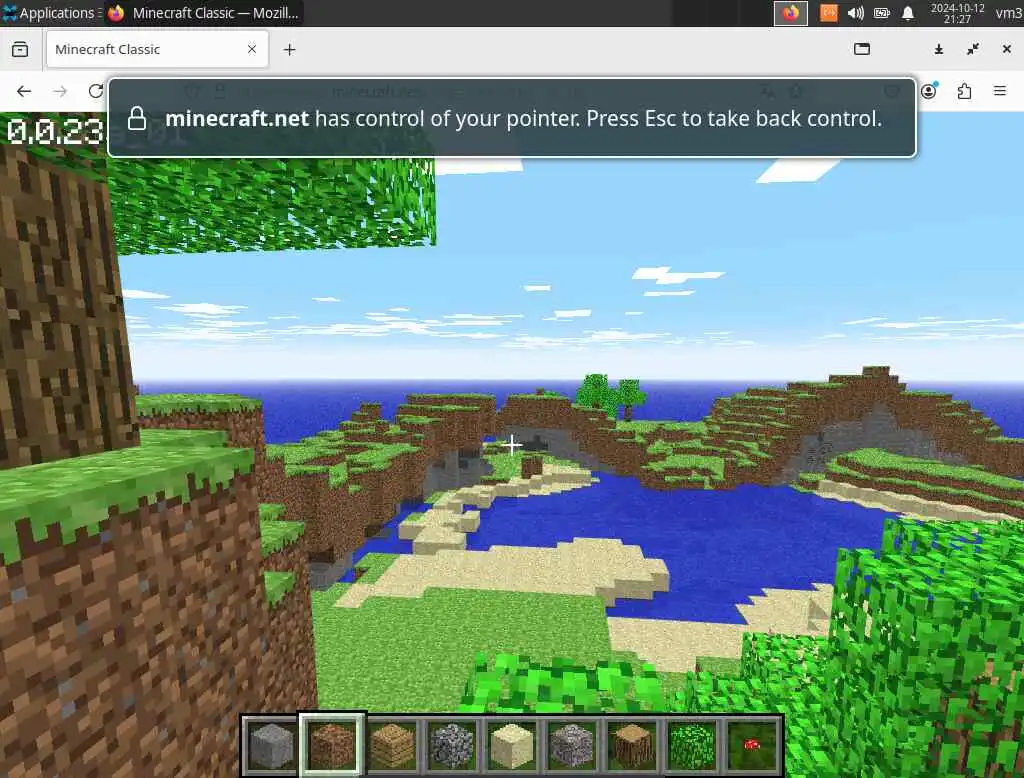Viewport: 1024px width, 778px height.
Task: Click the orange tray indicator icon
Action: pos(829,13)
